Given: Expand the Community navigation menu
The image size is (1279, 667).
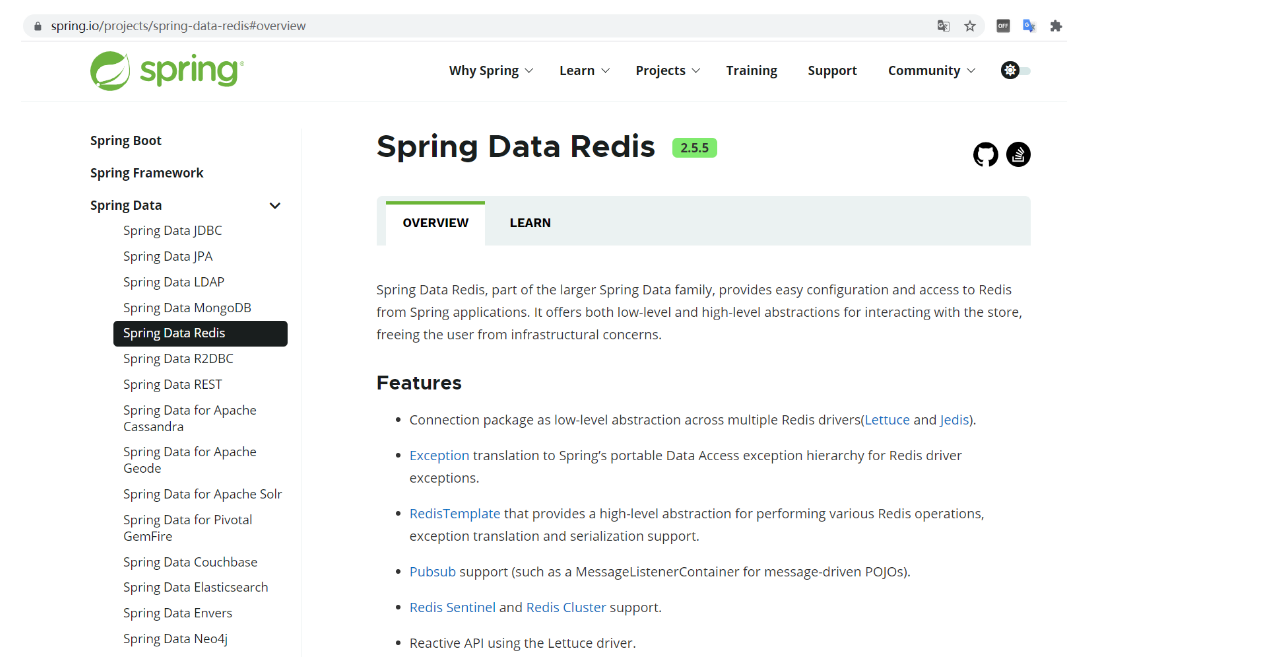Looking at the screenshot, I should (932, 71).
